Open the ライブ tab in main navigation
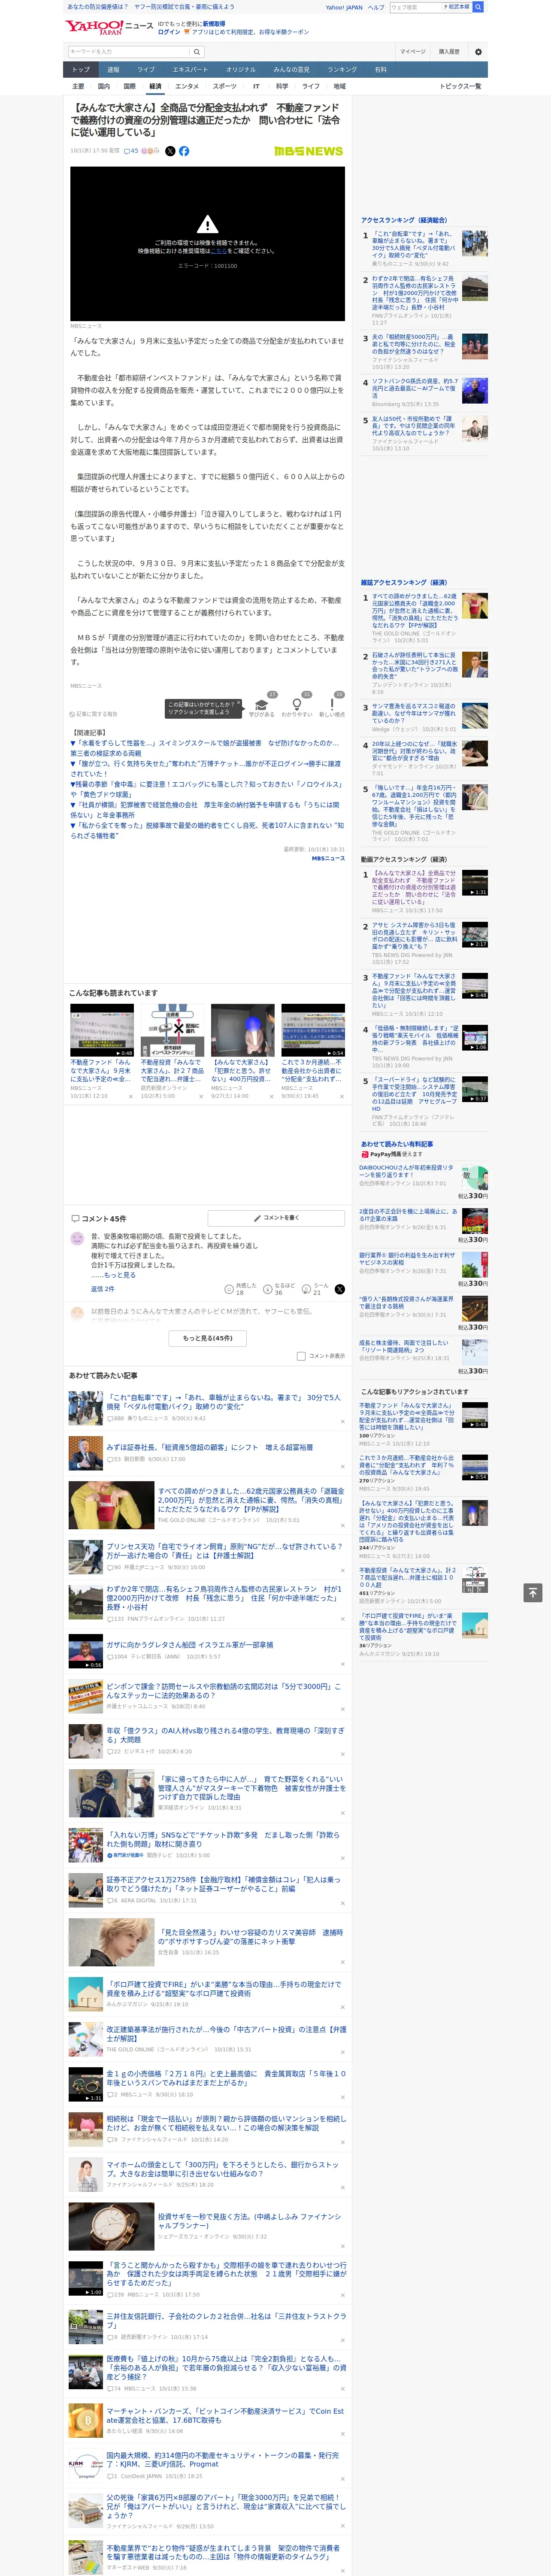 tap(146, 70)
